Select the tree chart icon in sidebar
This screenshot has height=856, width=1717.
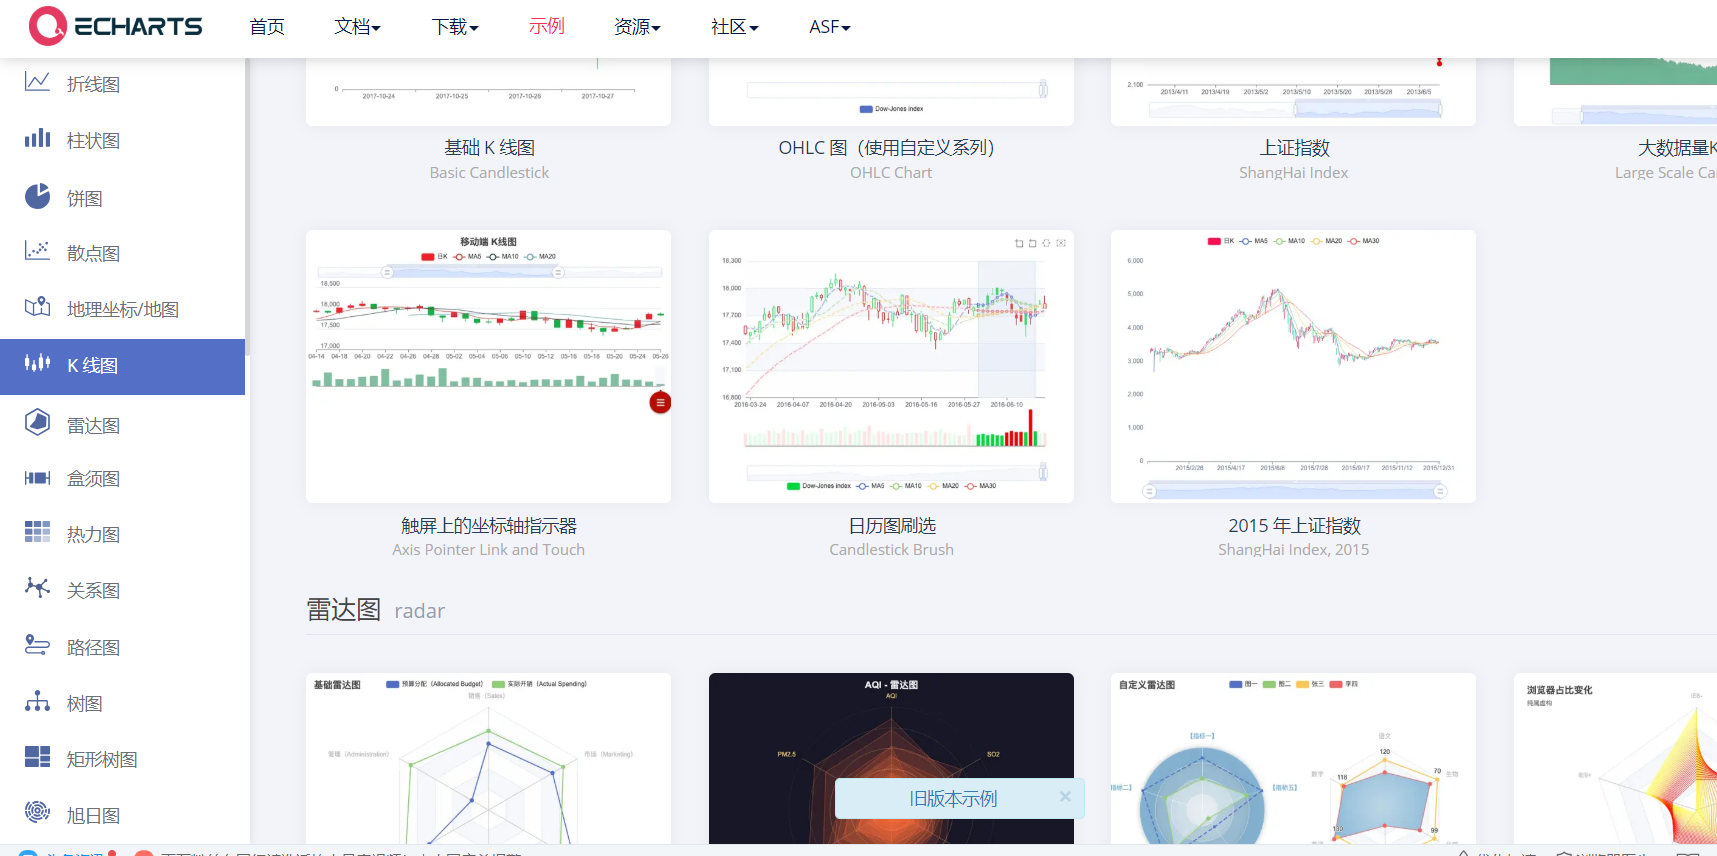pos(37,701)
